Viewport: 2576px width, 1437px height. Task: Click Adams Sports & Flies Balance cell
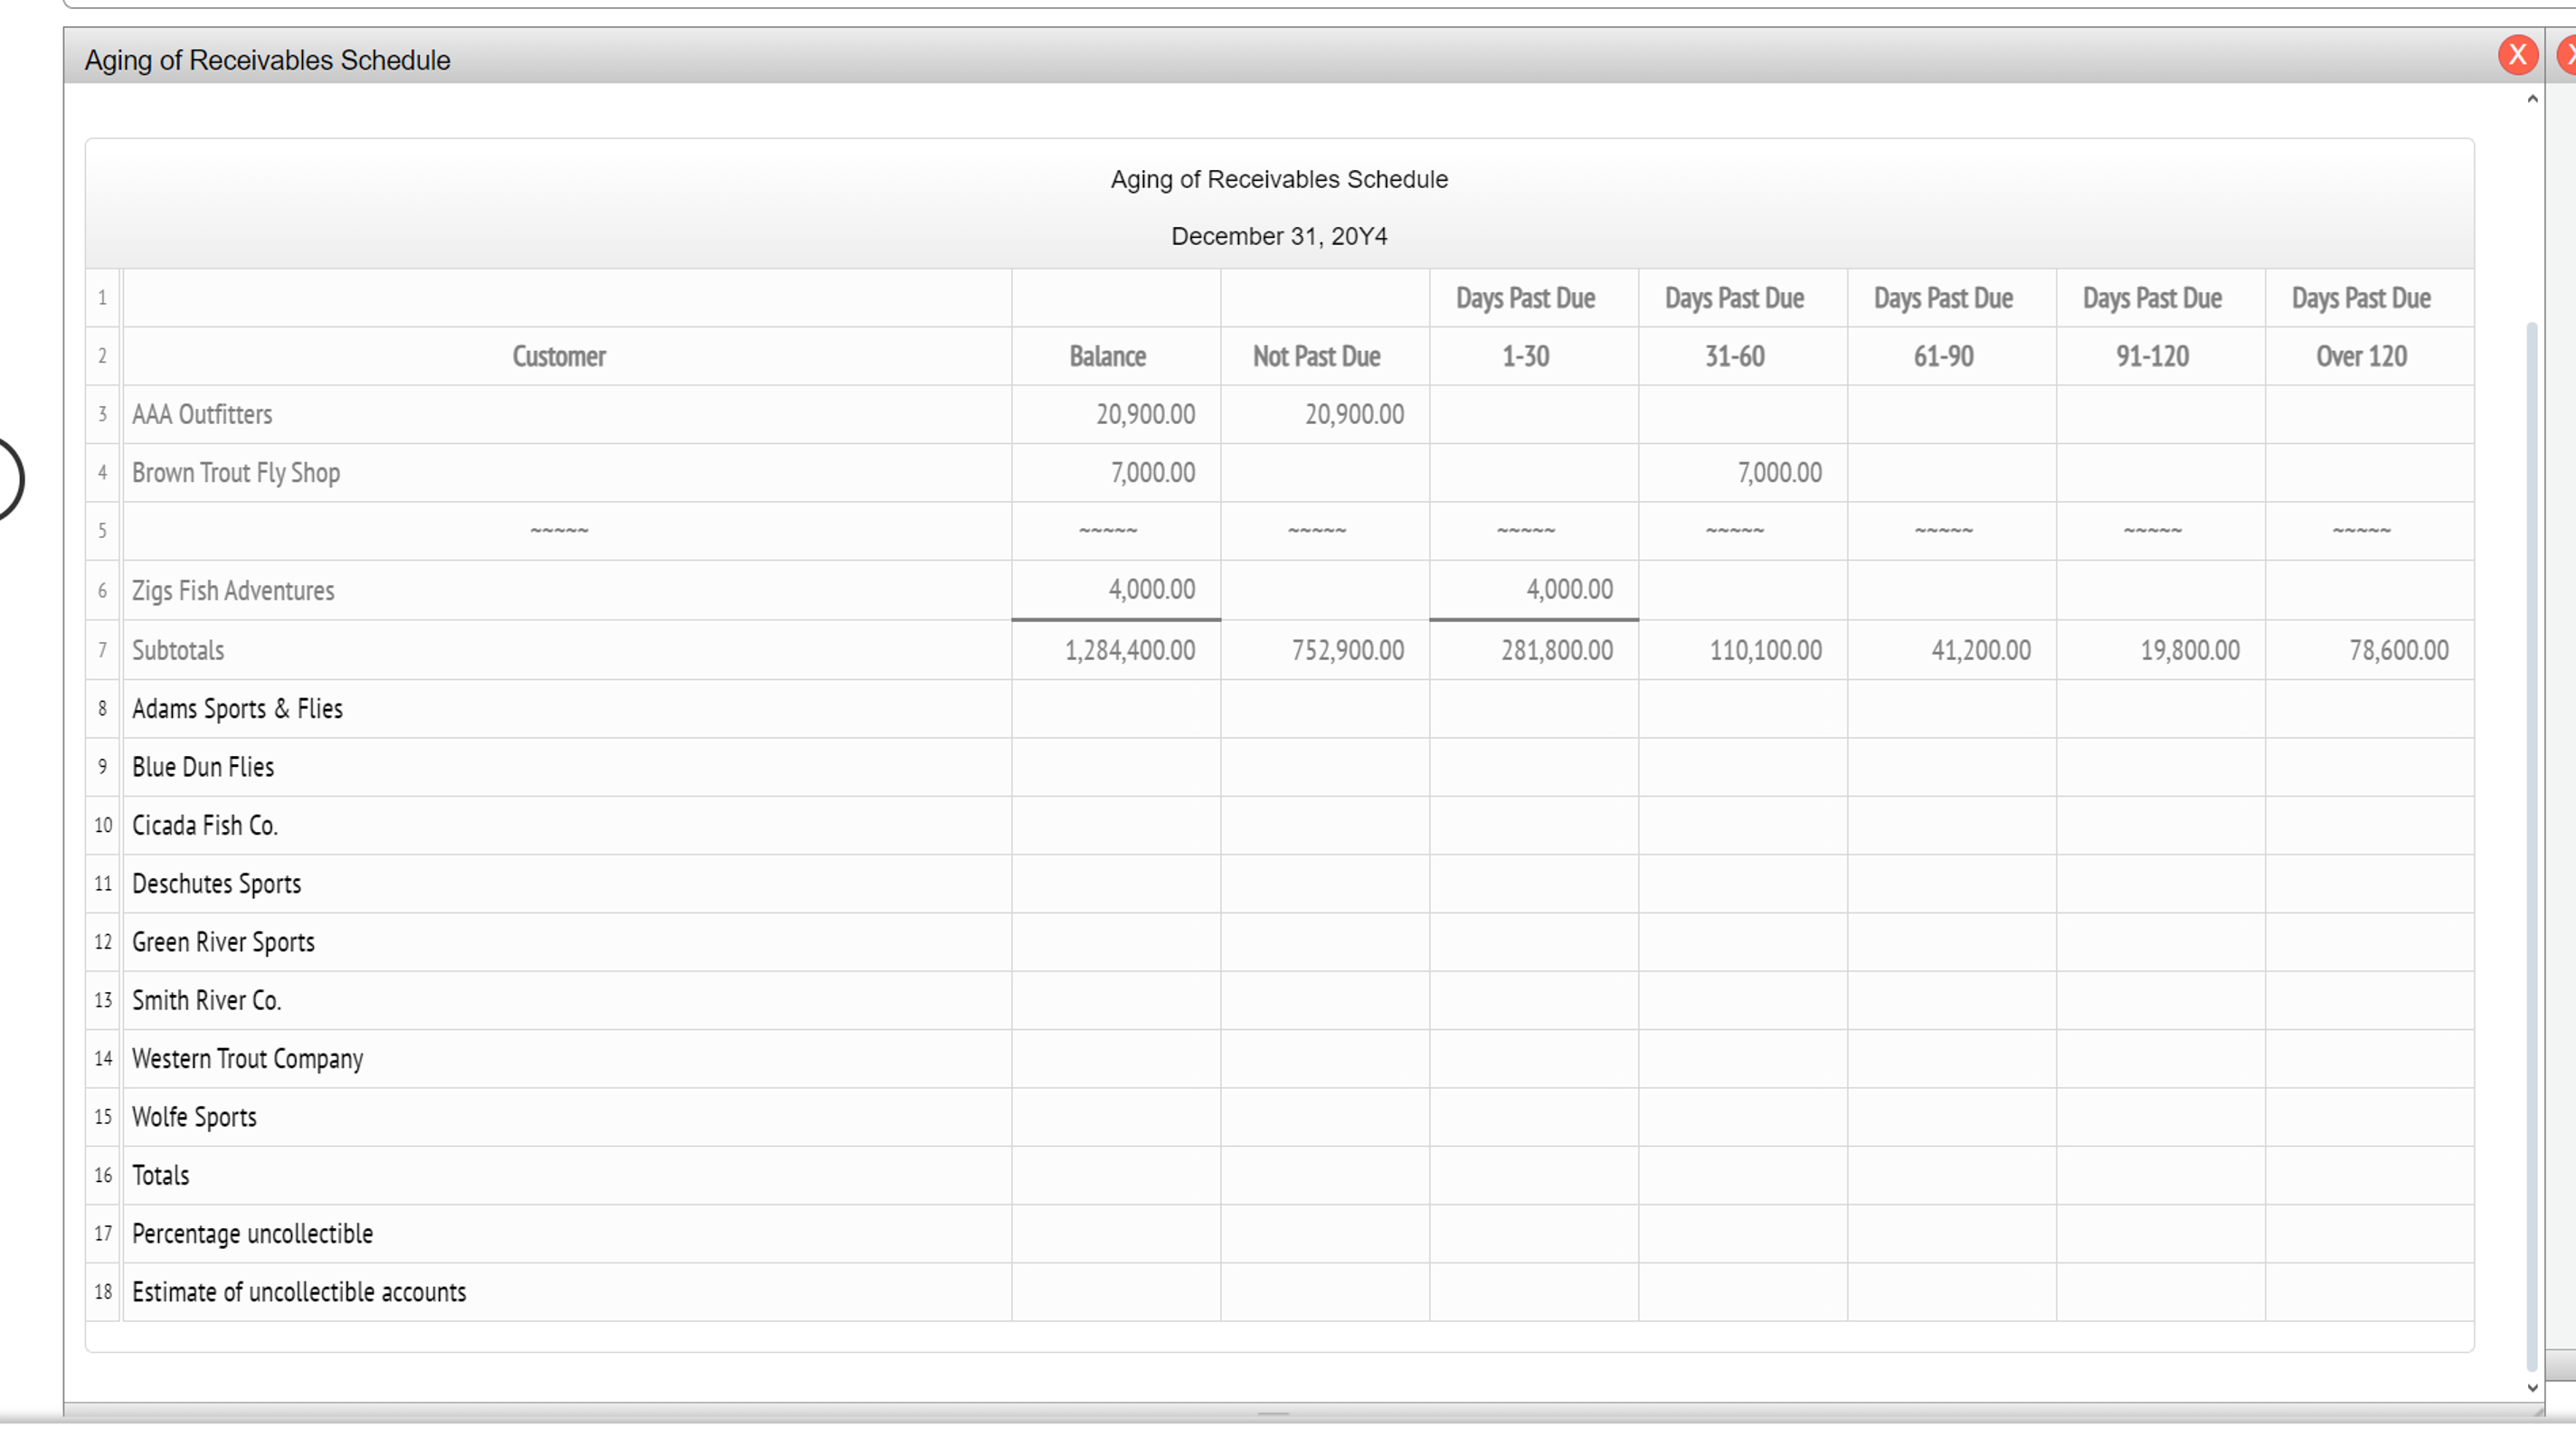pyautogui.click(x=1115, y=709)
